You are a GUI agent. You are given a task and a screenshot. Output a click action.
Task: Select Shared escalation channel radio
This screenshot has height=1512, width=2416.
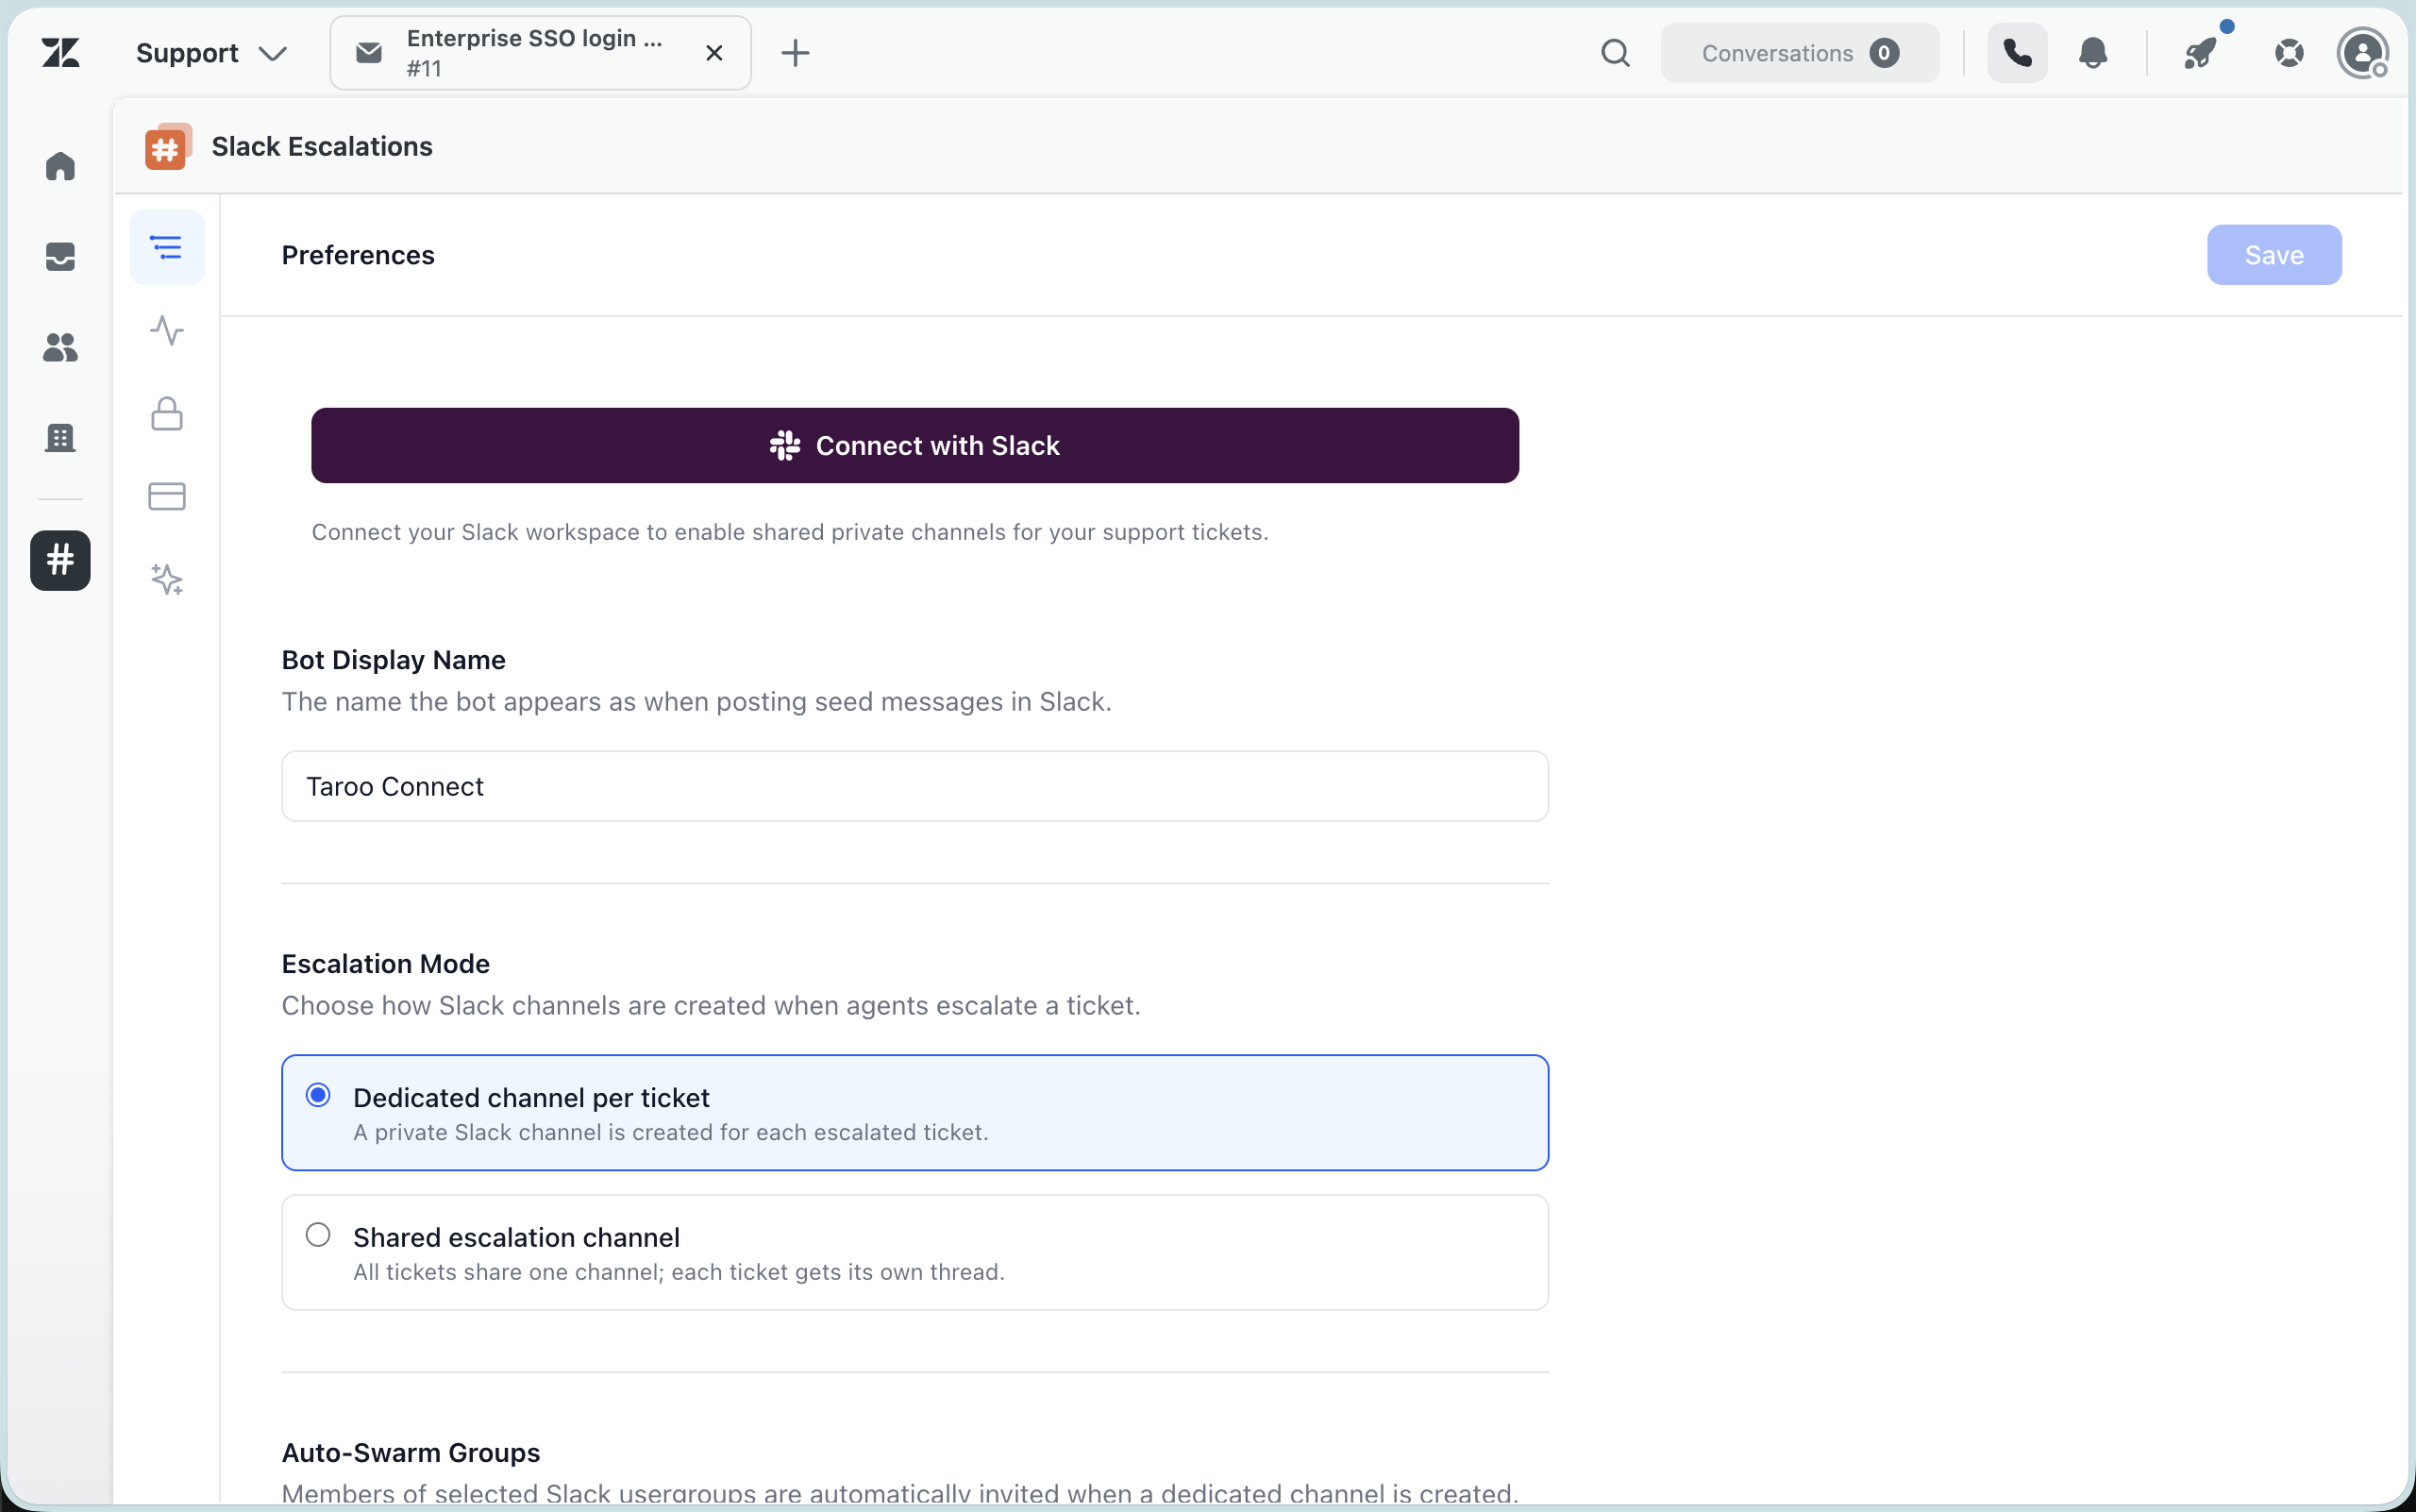(x=318, y=1235)
